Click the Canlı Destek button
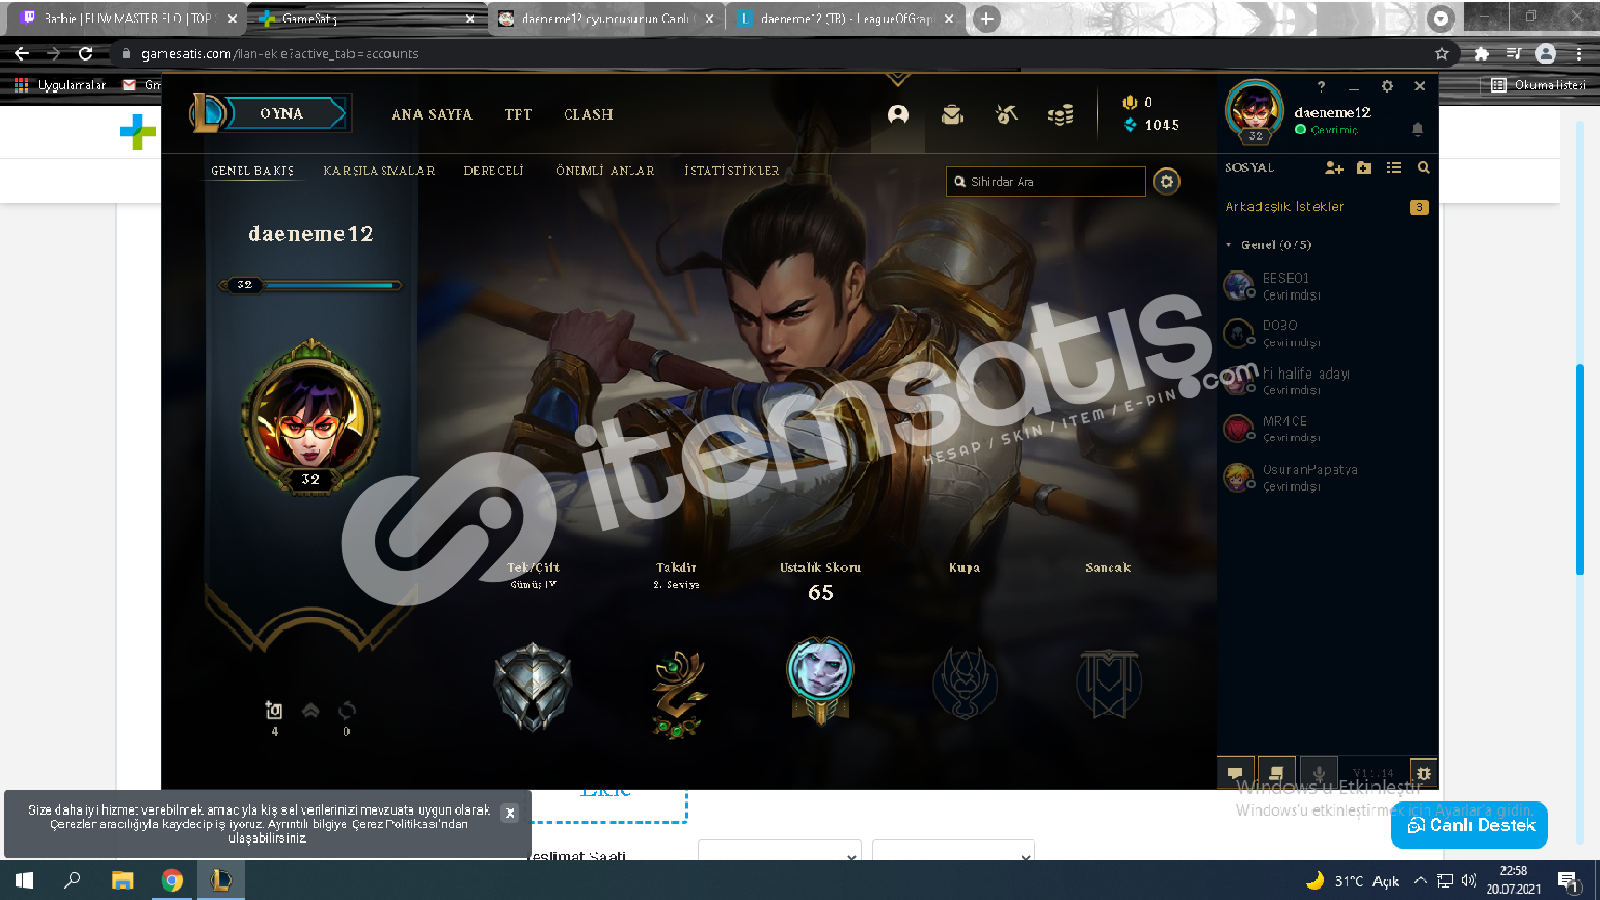The image size is (1600, 900). coord(1469,825)
